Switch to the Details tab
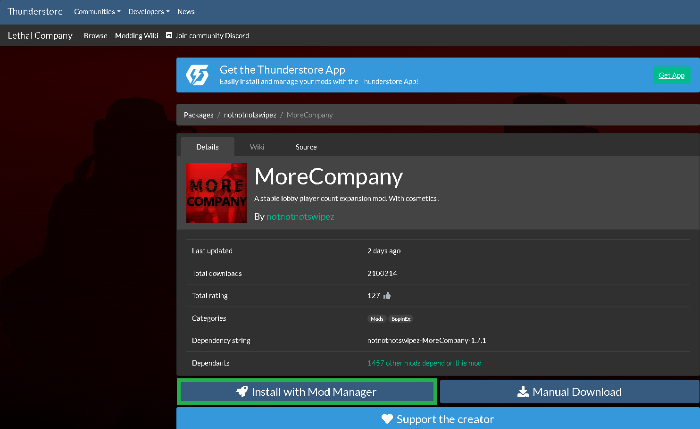The width and height of the screenshot is (700, 429). (207, 147)
